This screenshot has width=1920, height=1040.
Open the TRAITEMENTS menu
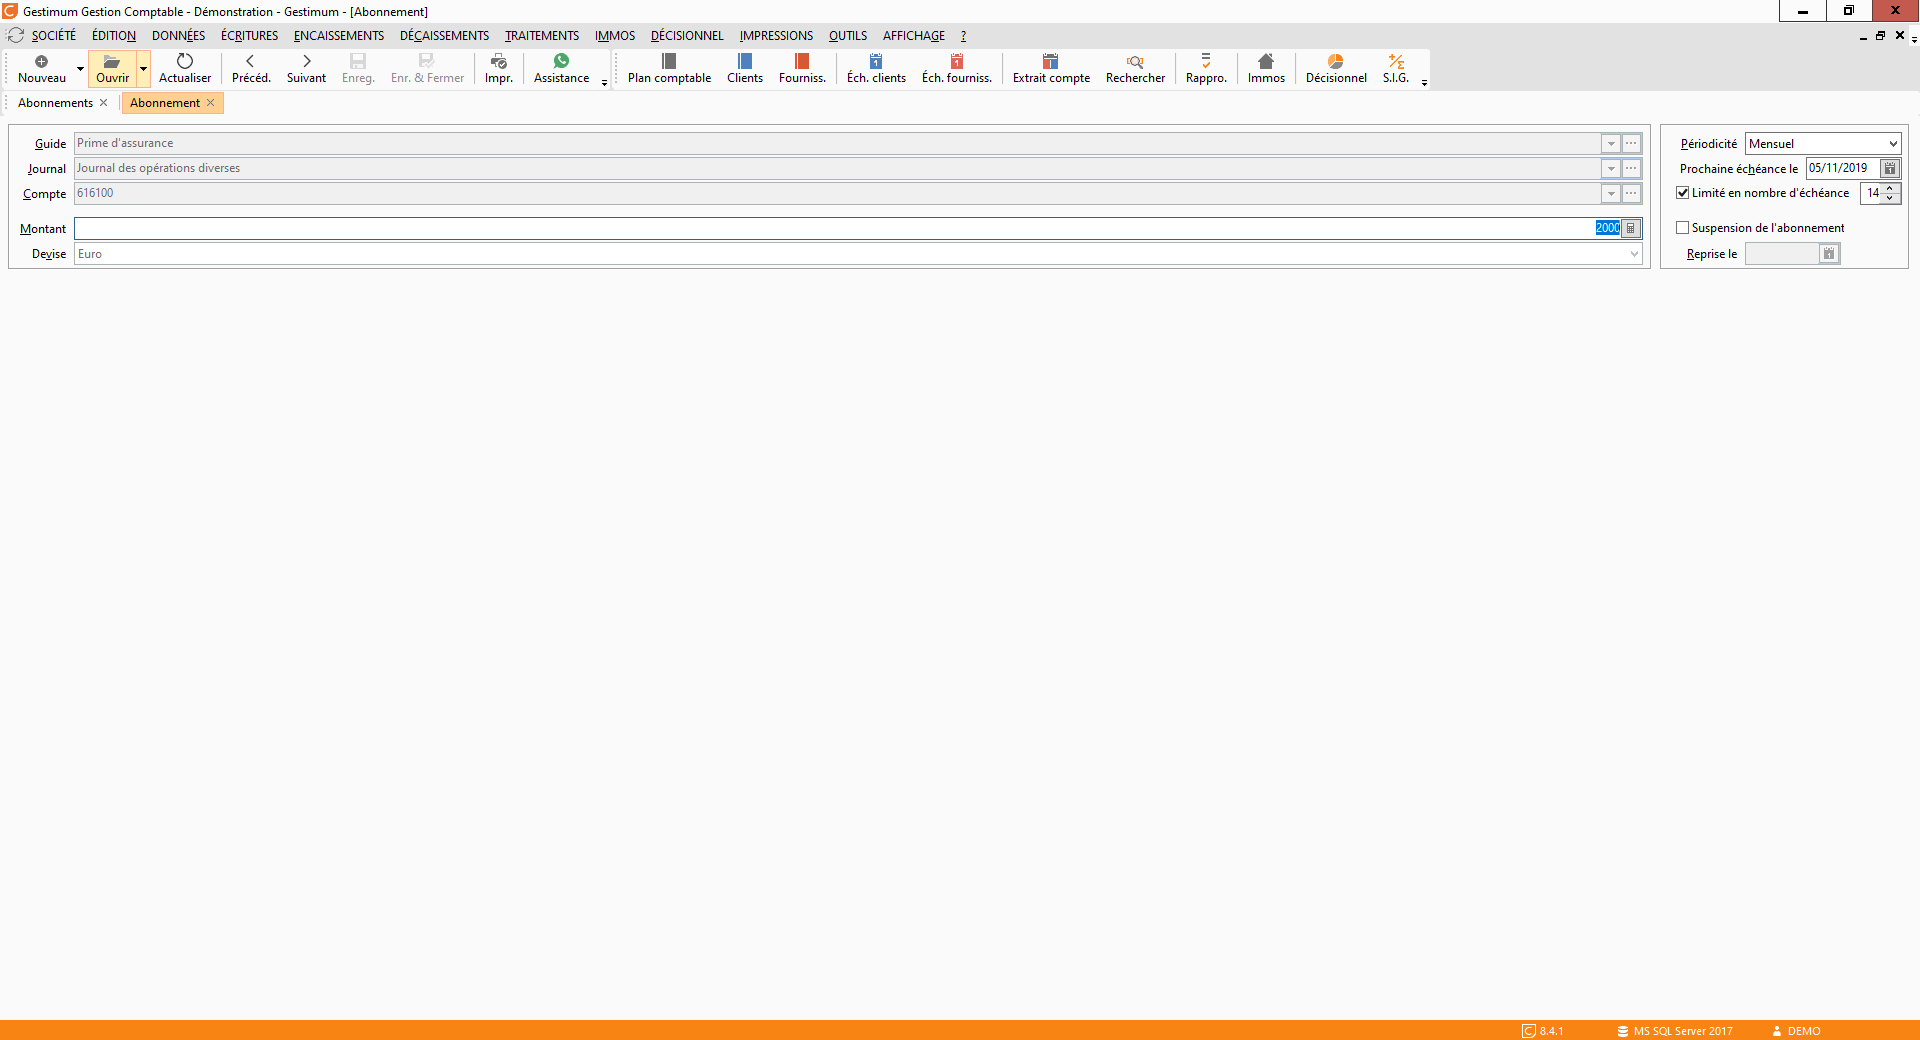(x=542, y=36)
